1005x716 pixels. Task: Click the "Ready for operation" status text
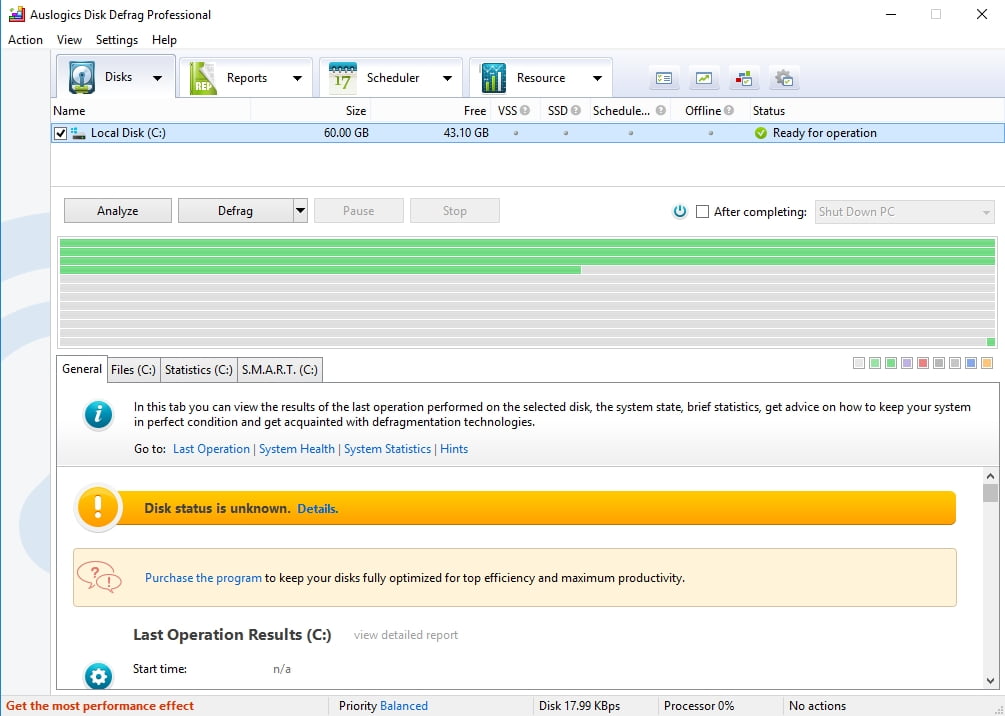coord(825,133)
